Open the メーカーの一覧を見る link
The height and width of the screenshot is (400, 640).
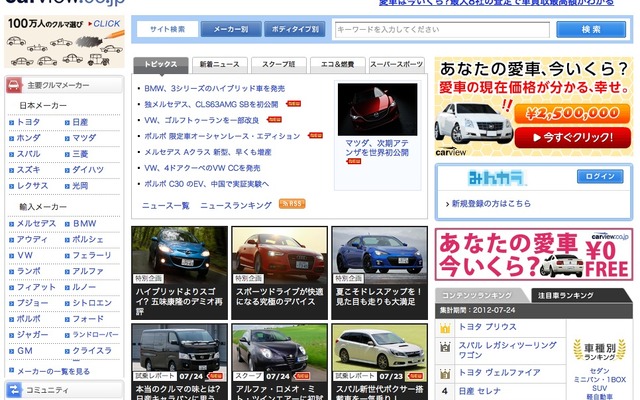[53, 371]
